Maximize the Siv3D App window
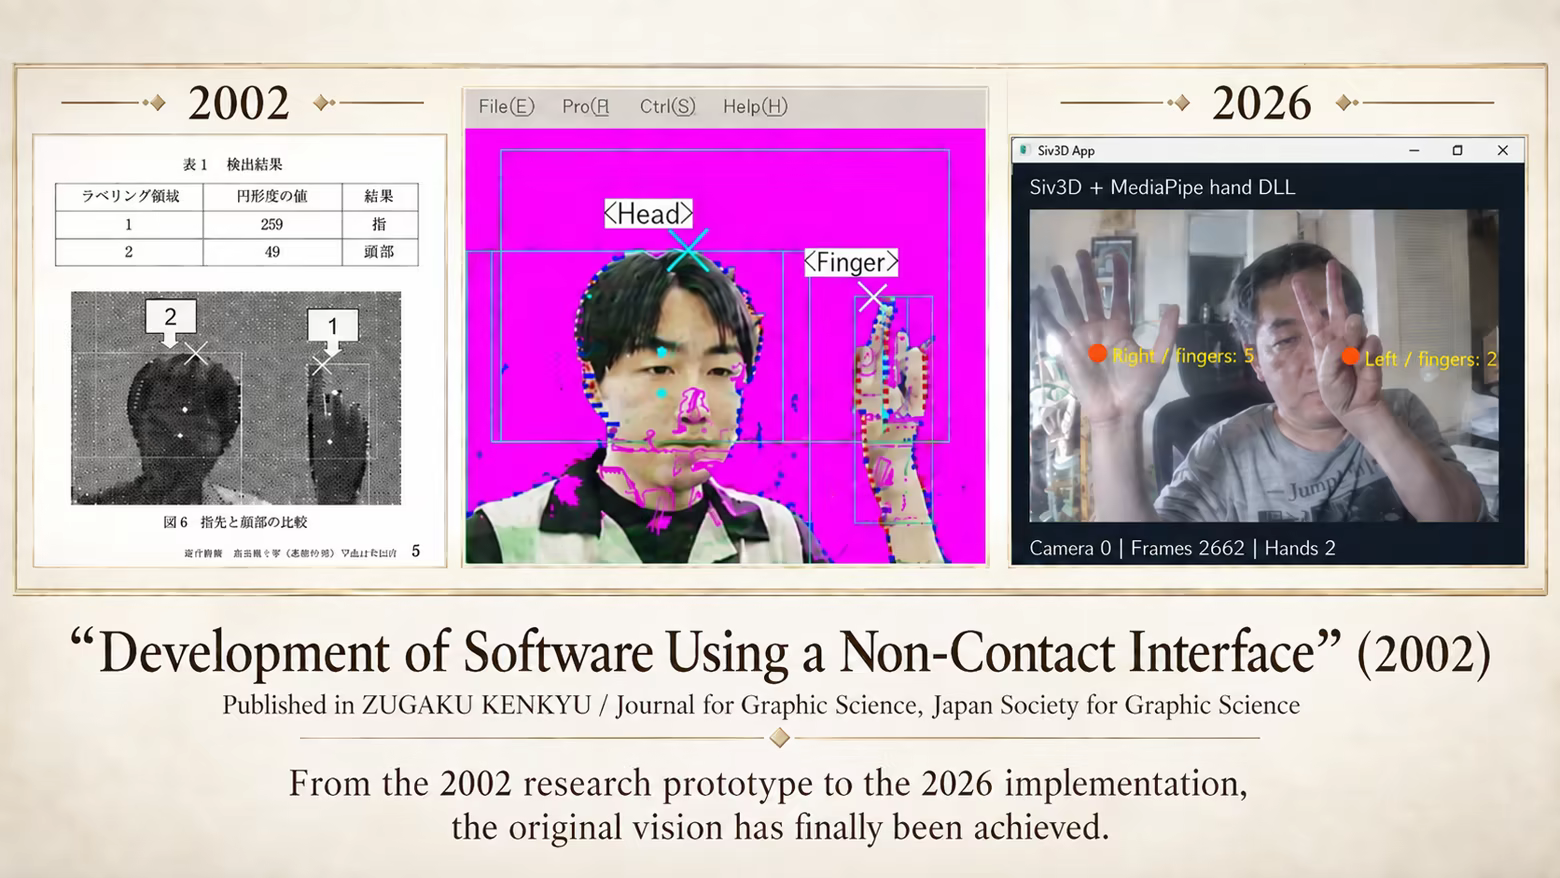1560x878 pixels. [x=1457, y=150]
